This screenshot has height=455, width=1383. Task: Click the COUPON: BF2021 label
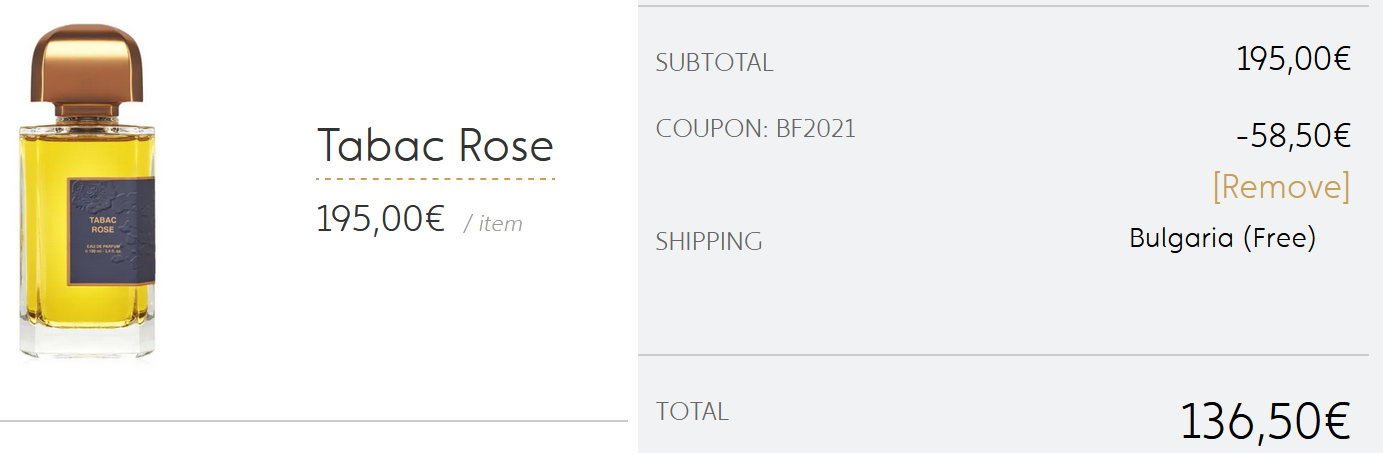click(755, 129)
